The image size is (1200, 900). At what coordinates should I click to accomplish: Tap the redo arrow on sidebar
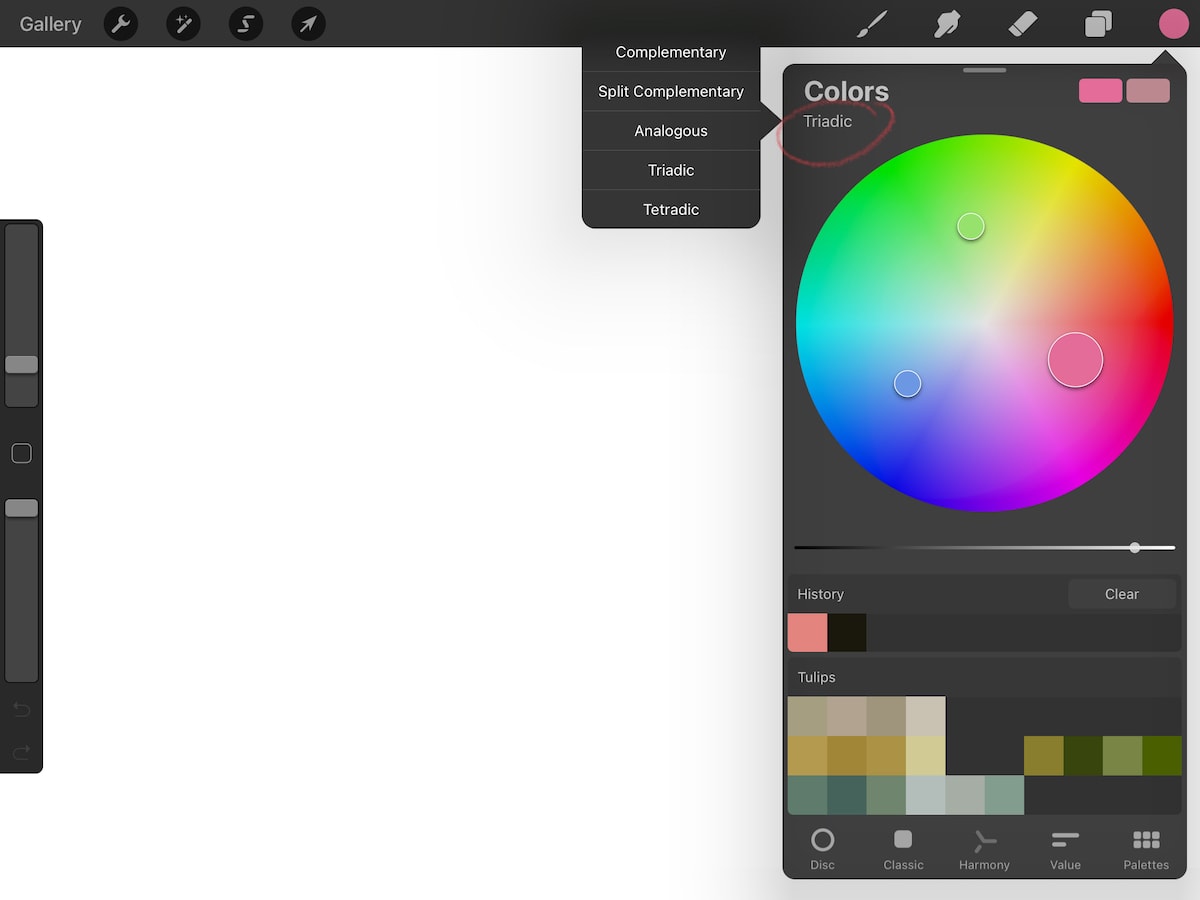pos(21,752)
